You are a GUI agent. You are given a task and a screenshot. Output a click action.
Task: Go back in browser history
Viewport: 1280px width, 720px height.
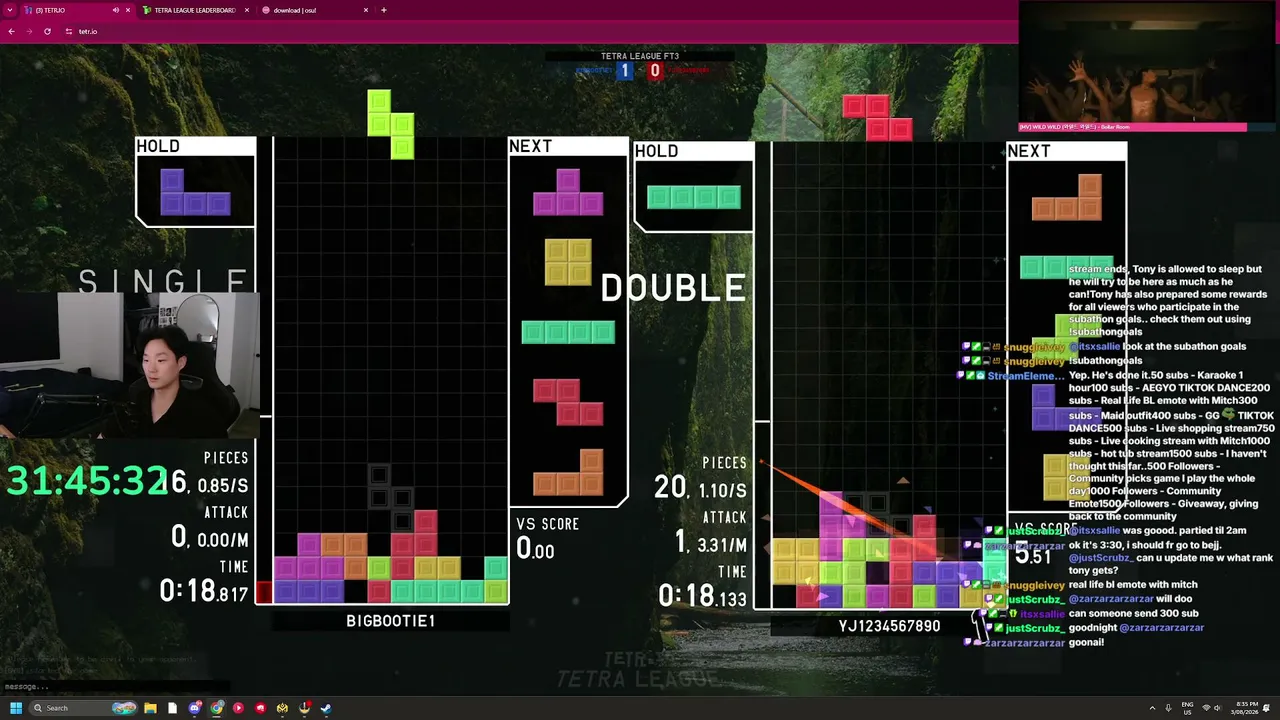pos(11,31)
